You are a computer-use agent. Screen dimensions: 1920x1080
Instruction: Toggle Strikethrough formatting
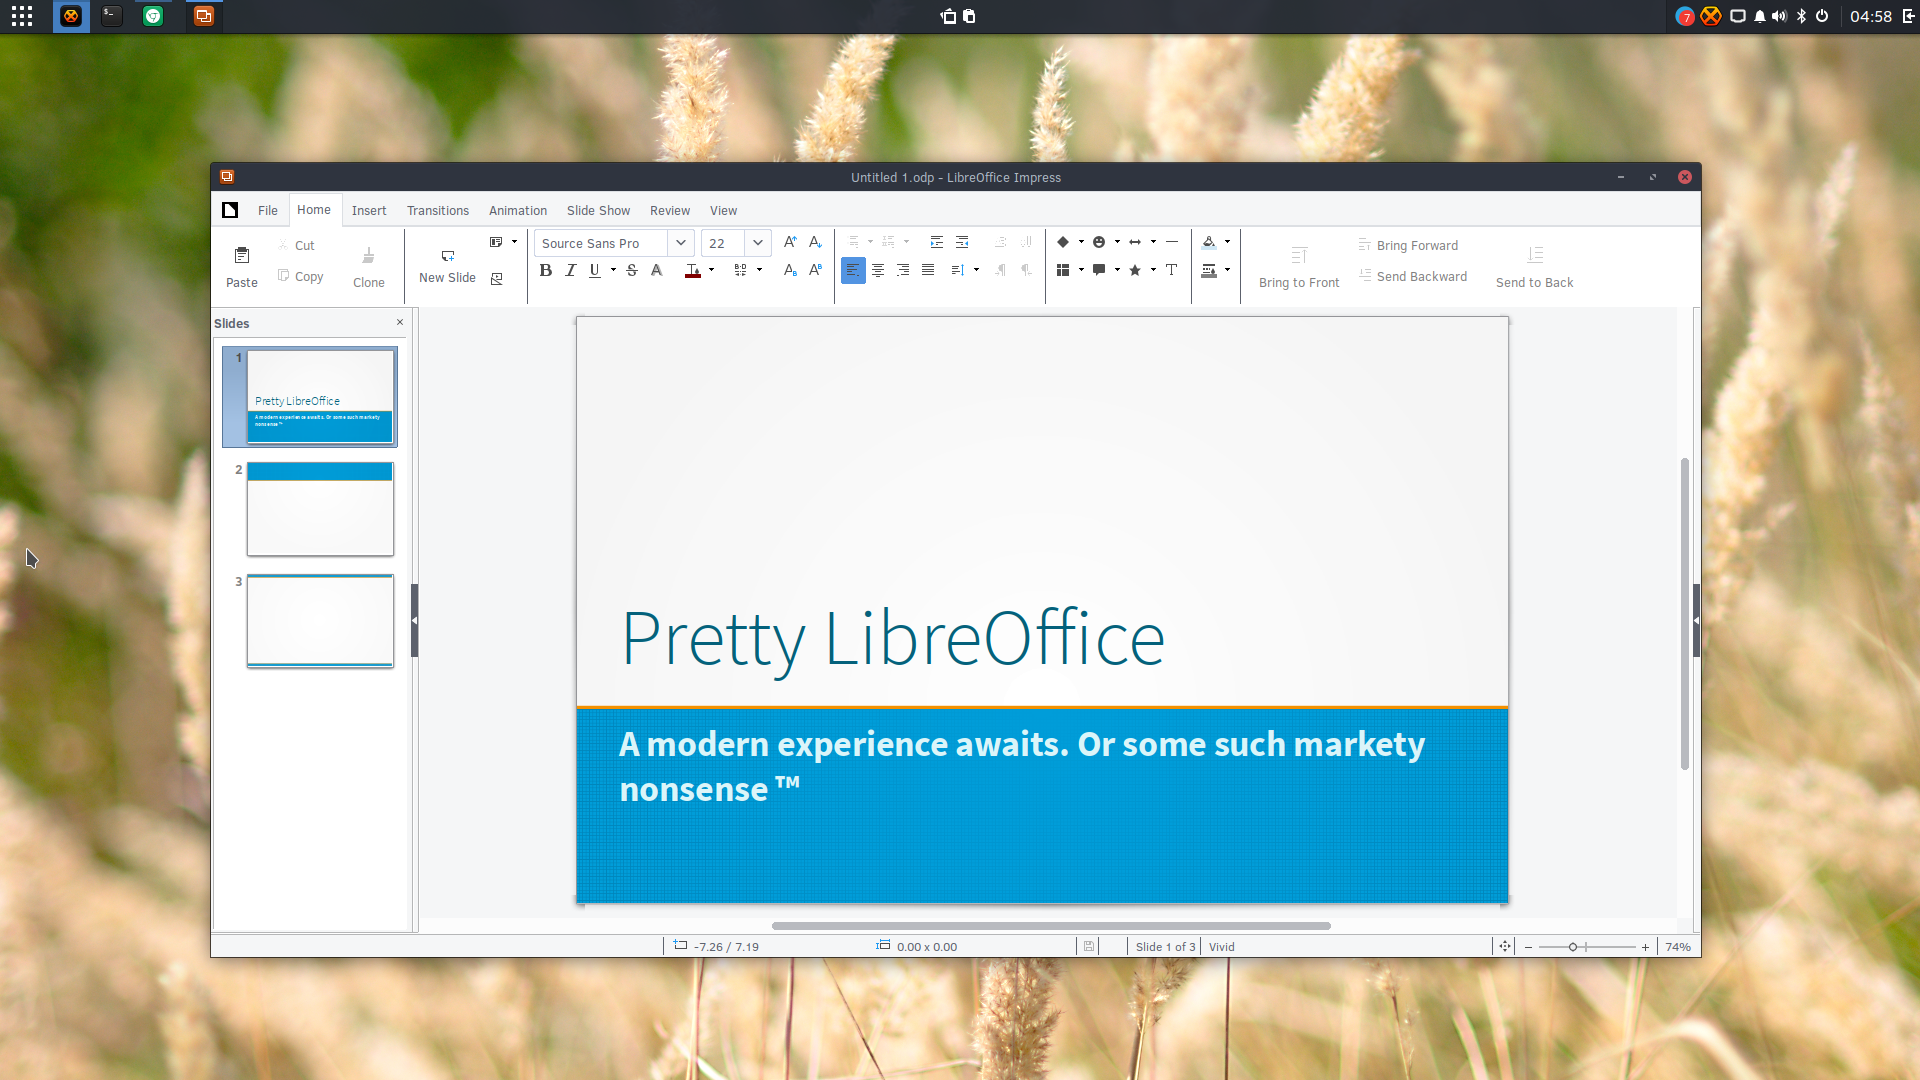point(632,270)
